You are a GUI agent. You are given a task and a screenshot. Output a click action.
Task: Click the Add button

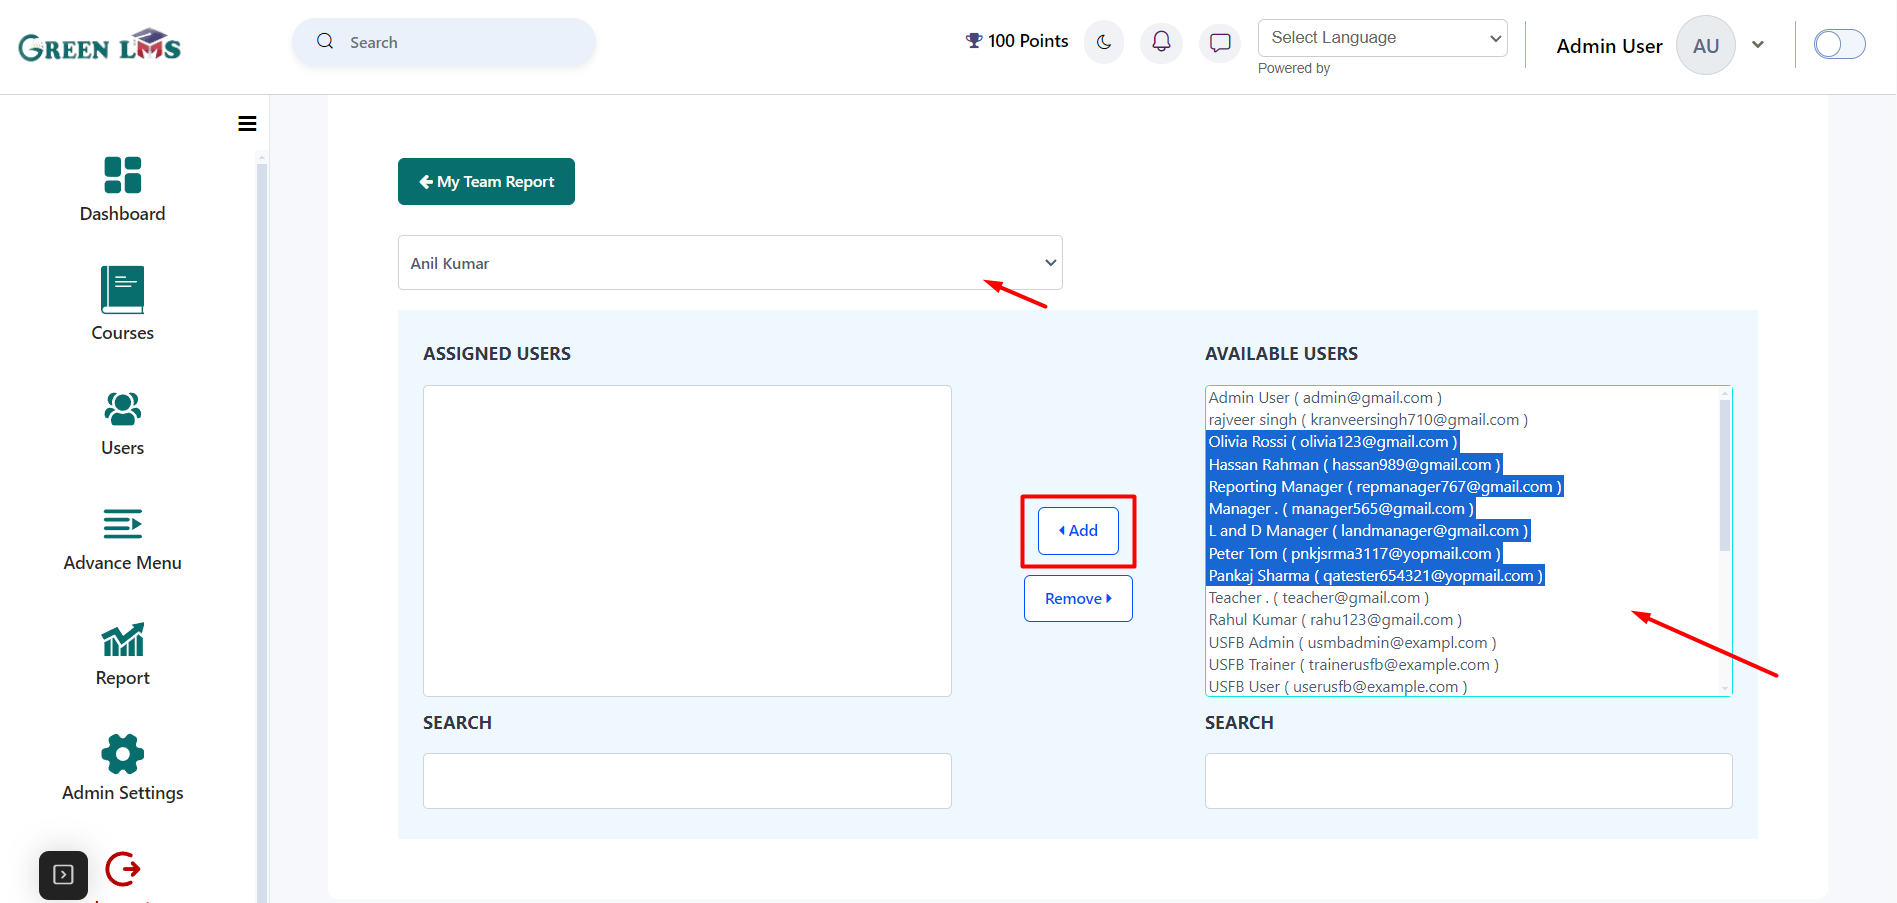coord(1078,530)
